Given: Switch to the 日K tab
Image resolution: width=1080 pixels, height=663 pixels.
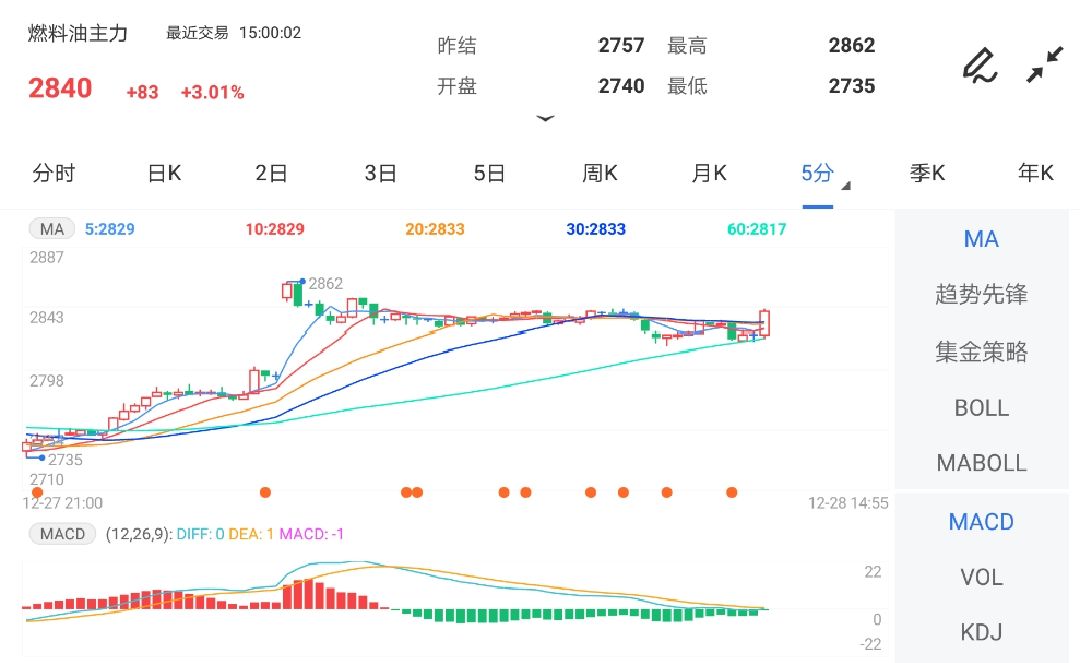Looking at the screenshot, I should [x=165, y=173].
